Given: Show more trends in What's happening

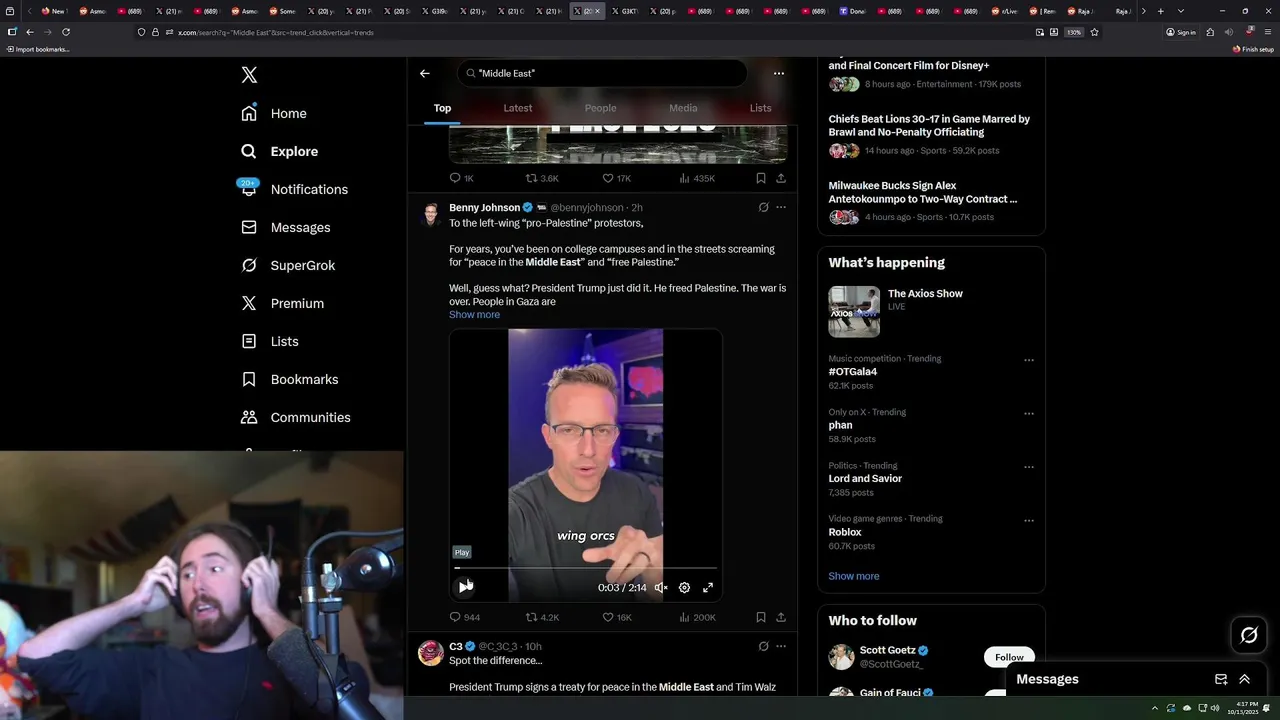Looking at the screenshot, I should coord(854,576).
